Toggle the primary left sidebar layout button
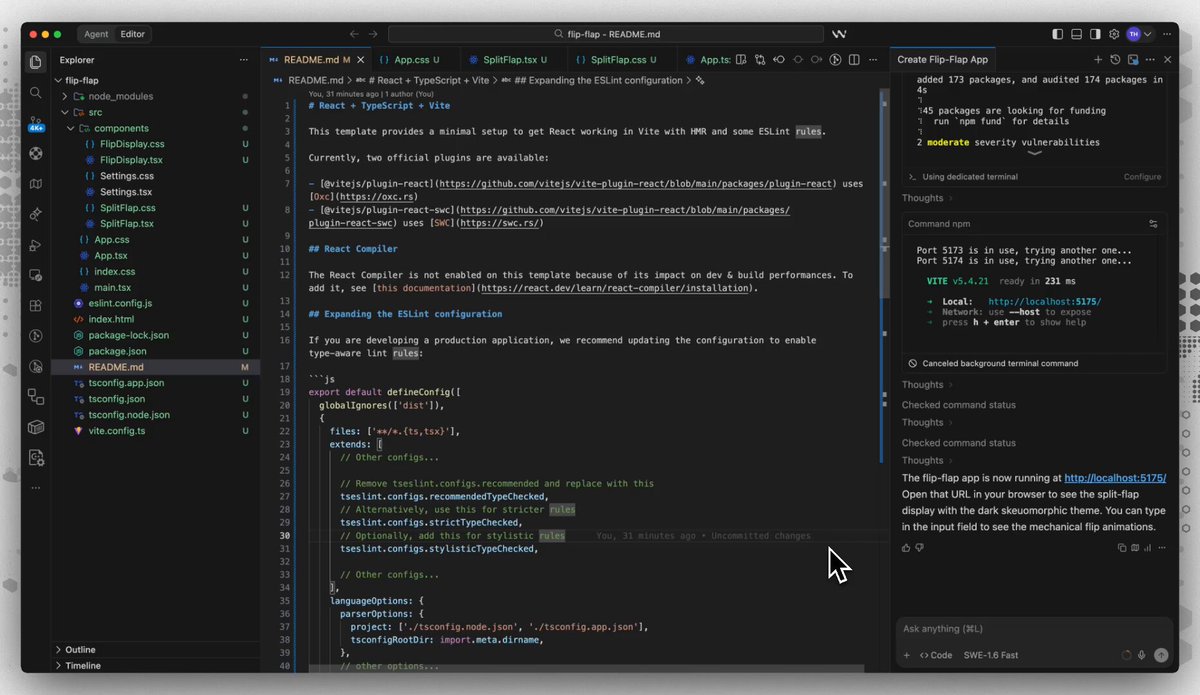This screenshot has height=695, width=1200. tap(1058, 34)
